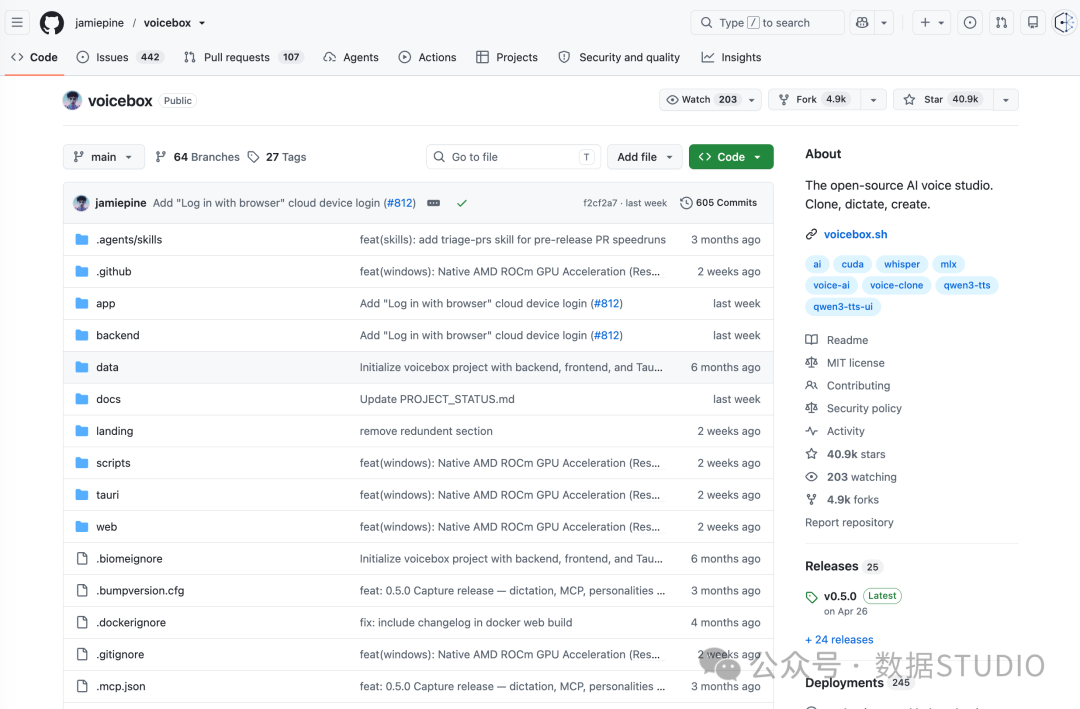
Task: Open the Insights tab
Action: pyautogui.click(x=731, y=57)
